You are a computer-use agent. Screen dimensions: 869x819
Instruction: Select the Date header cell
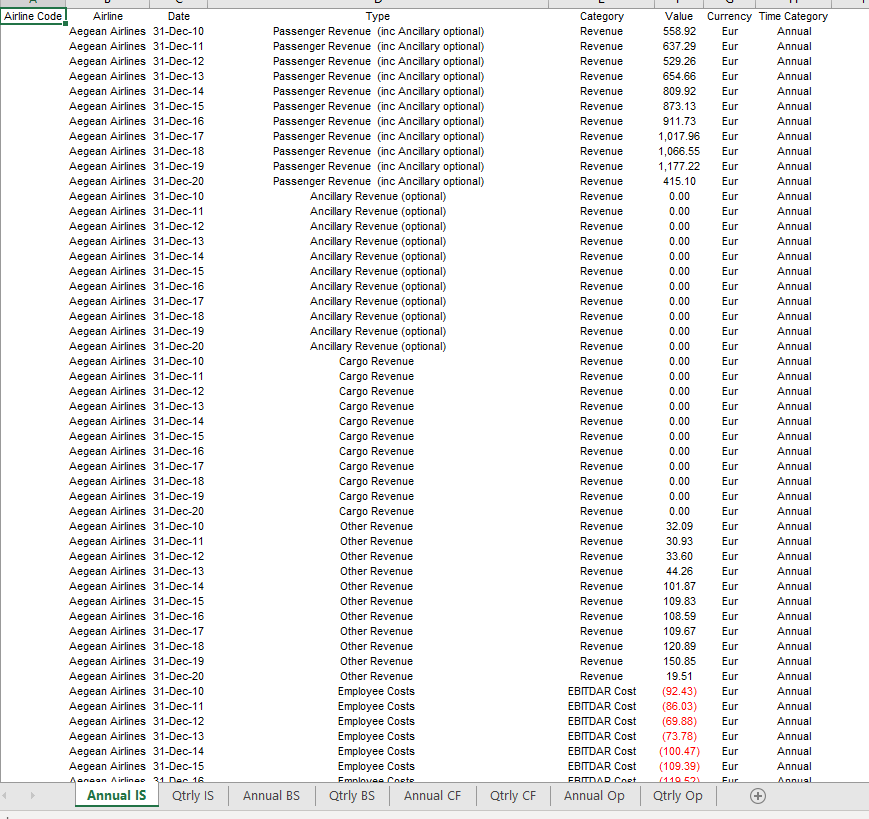pyautogui.click(x=178, y=16)
